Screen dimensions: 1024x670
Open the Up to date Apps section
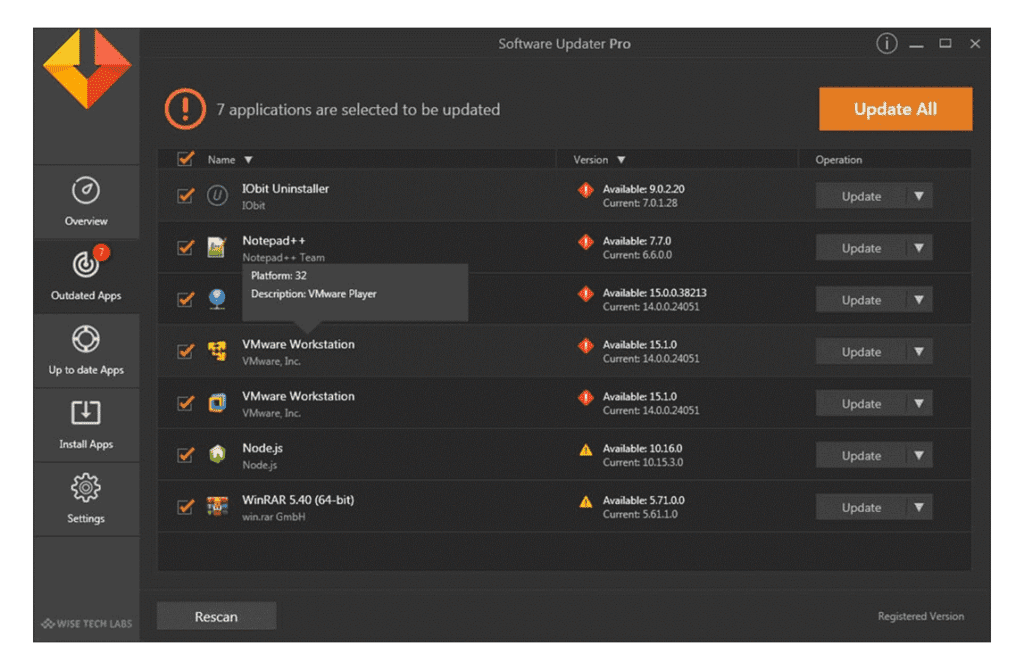coord(86,351)
